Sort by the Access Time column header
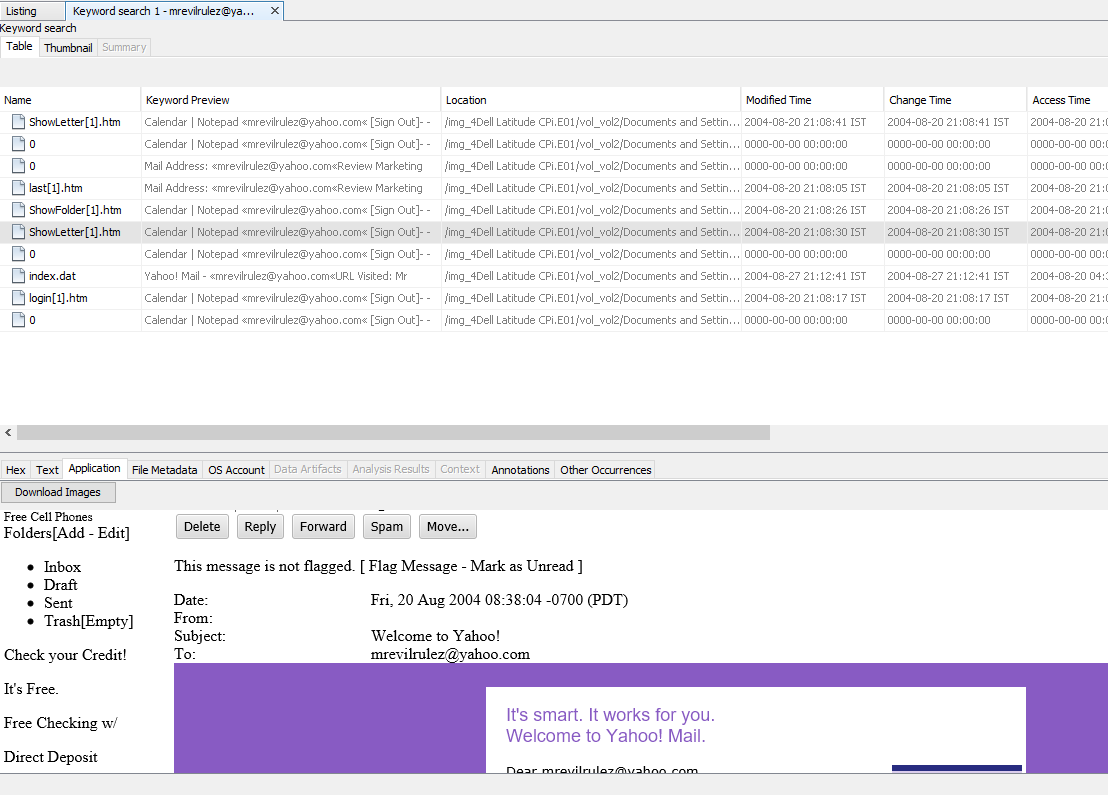Viewport: 1108px width, 795px height. click(1067, 100)
